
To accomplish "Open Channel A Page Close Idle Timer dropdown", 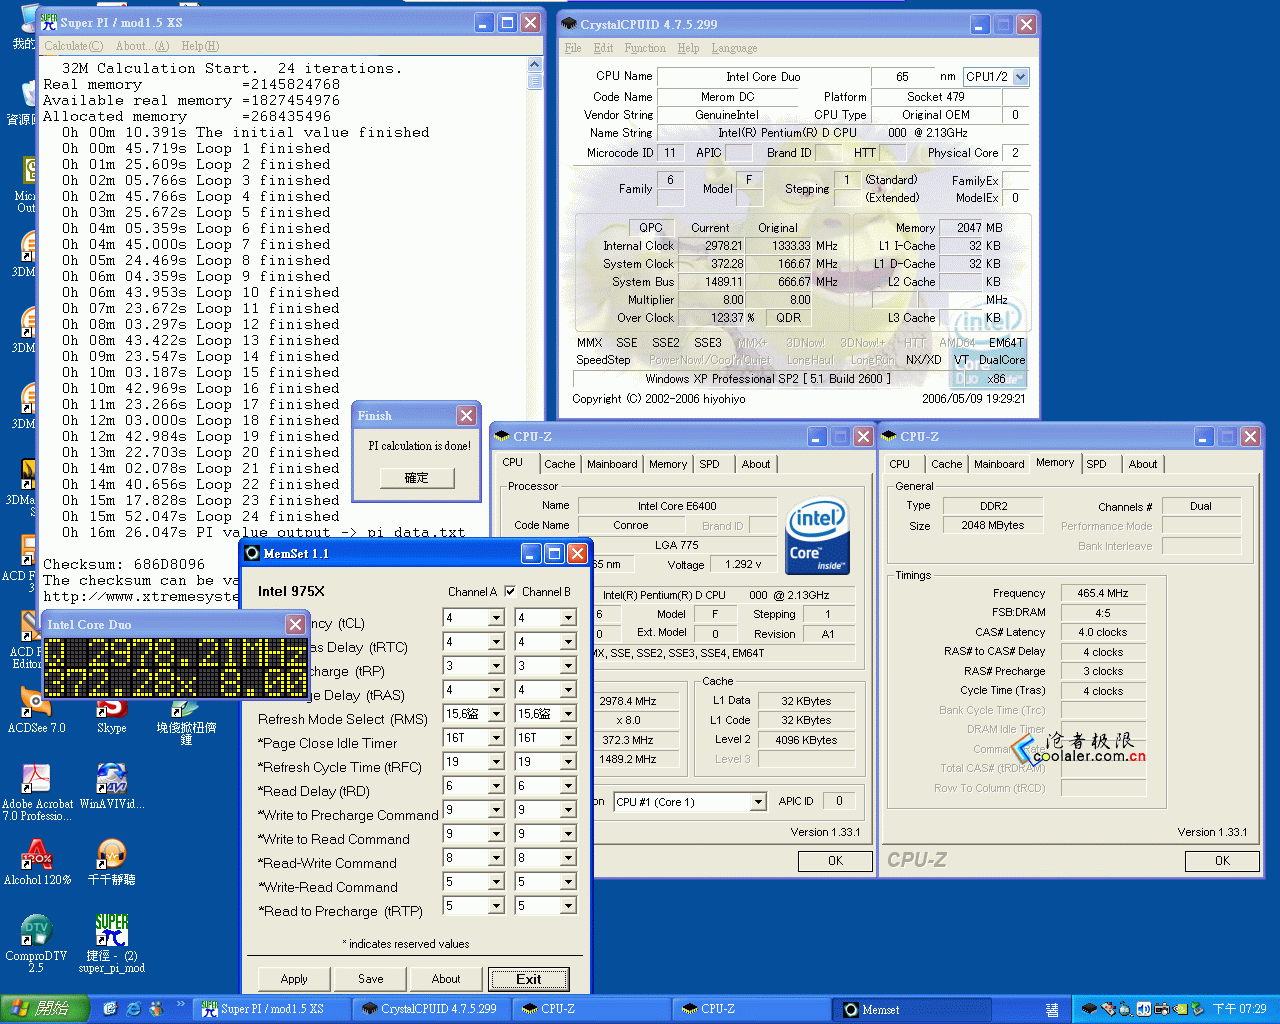I will point(496,737).
